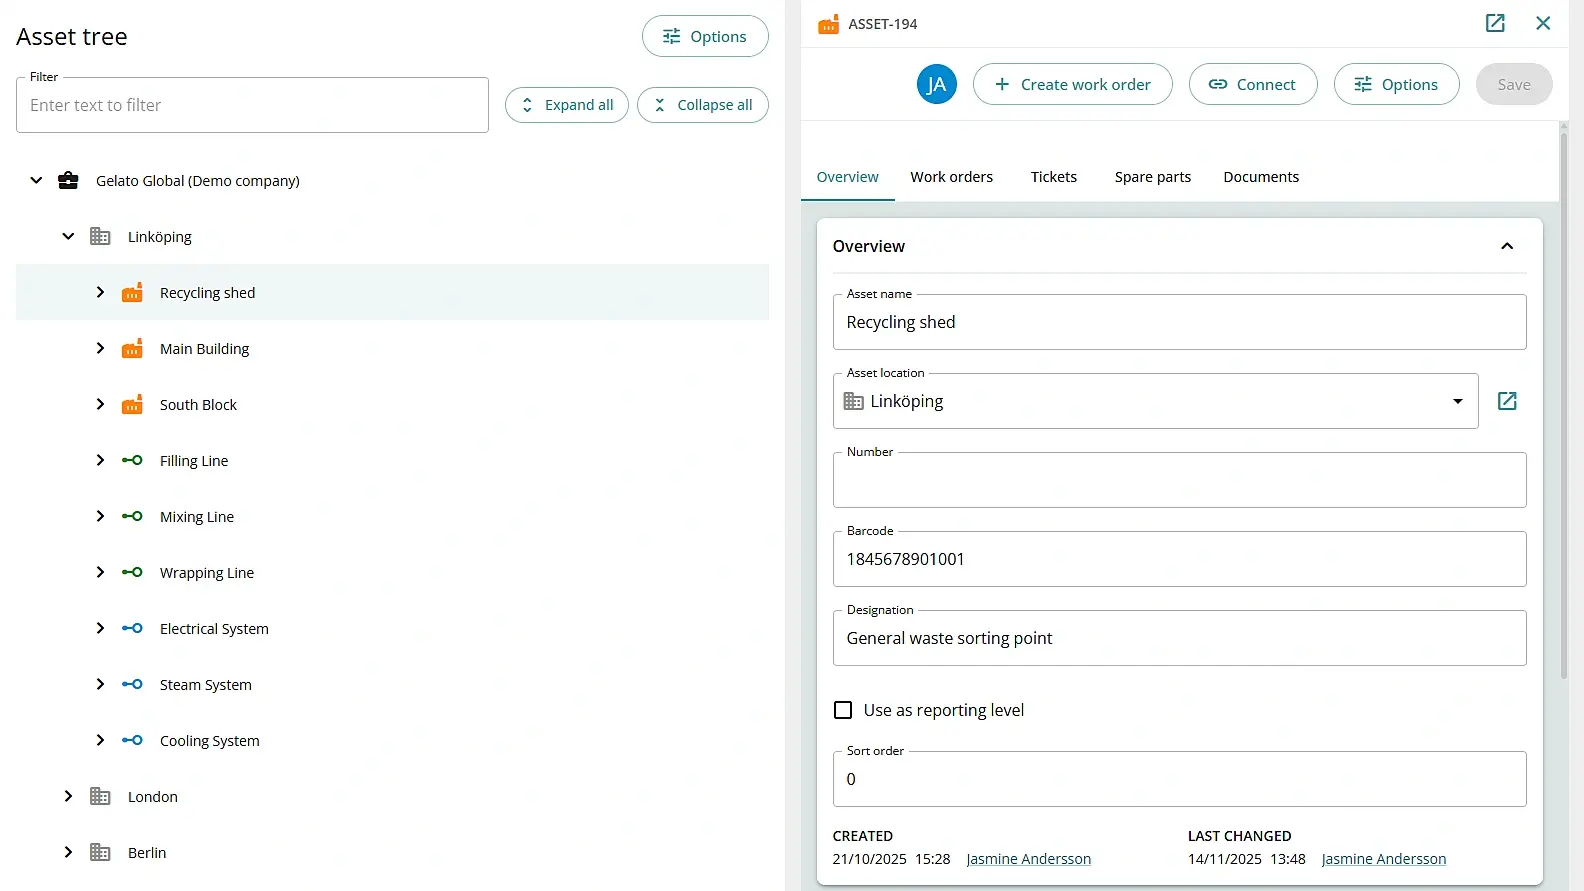Switch to the Tickets tab
The height and width of the screenshot is (891, 1584).
tap(1054, 177)
